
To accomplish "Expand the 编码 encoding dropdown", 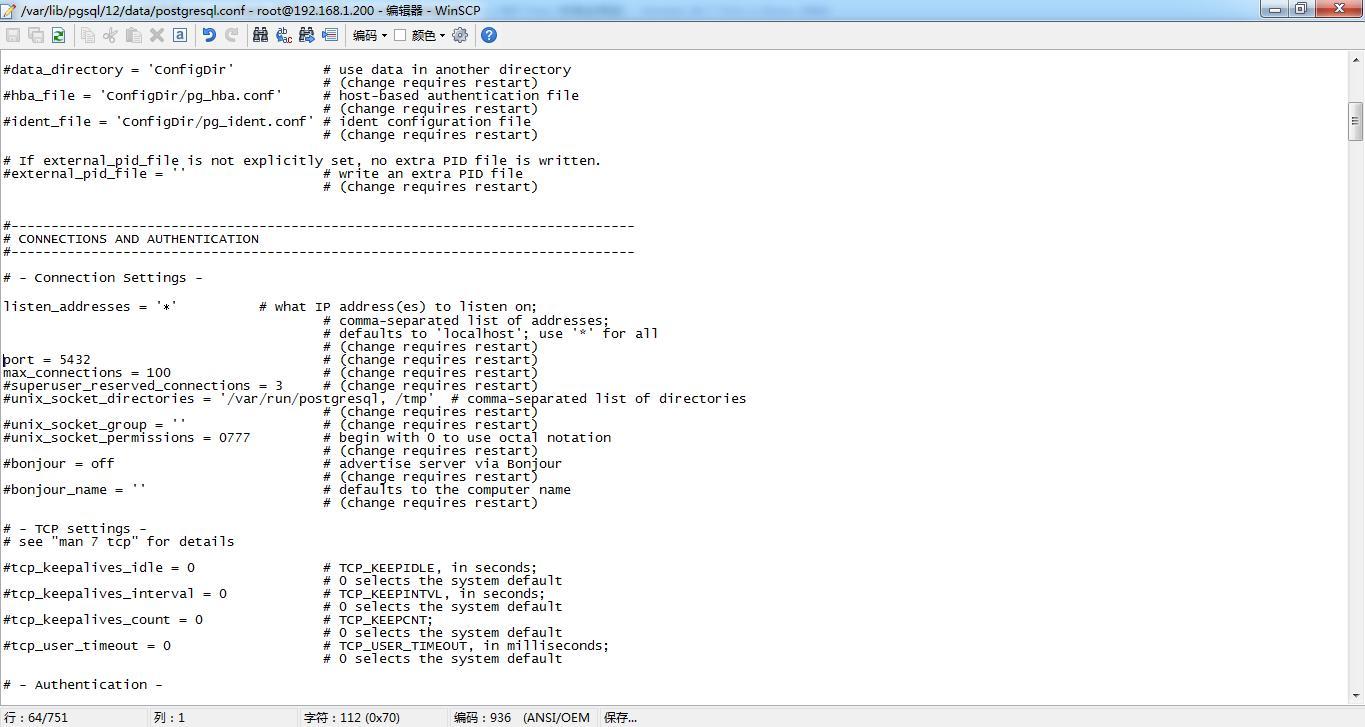I will 369,35.
